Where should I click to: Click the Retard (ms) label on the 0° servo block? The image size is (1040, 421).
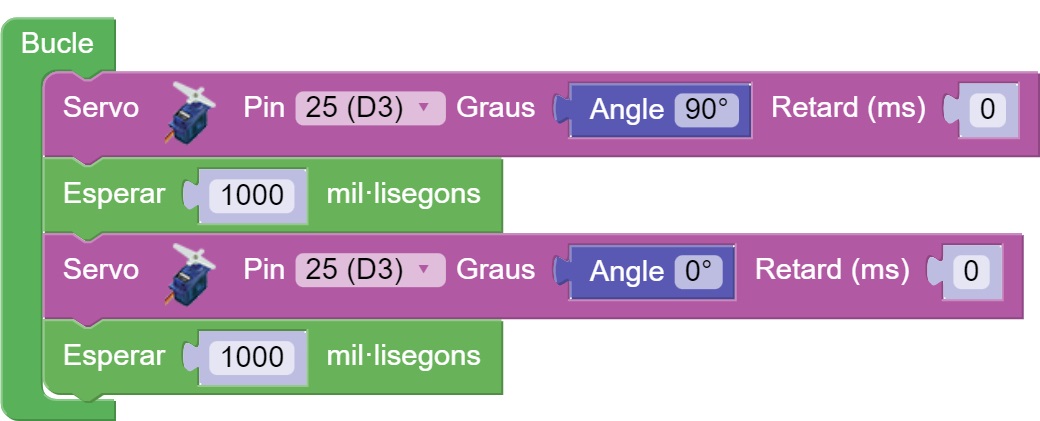point(832,270)
